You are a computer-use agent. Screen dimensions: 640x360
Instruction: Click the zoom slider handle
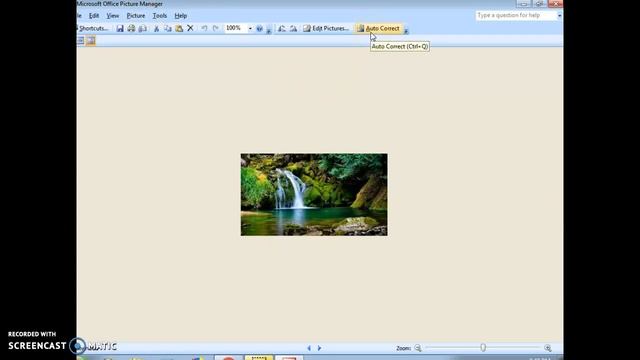[483, 348]
